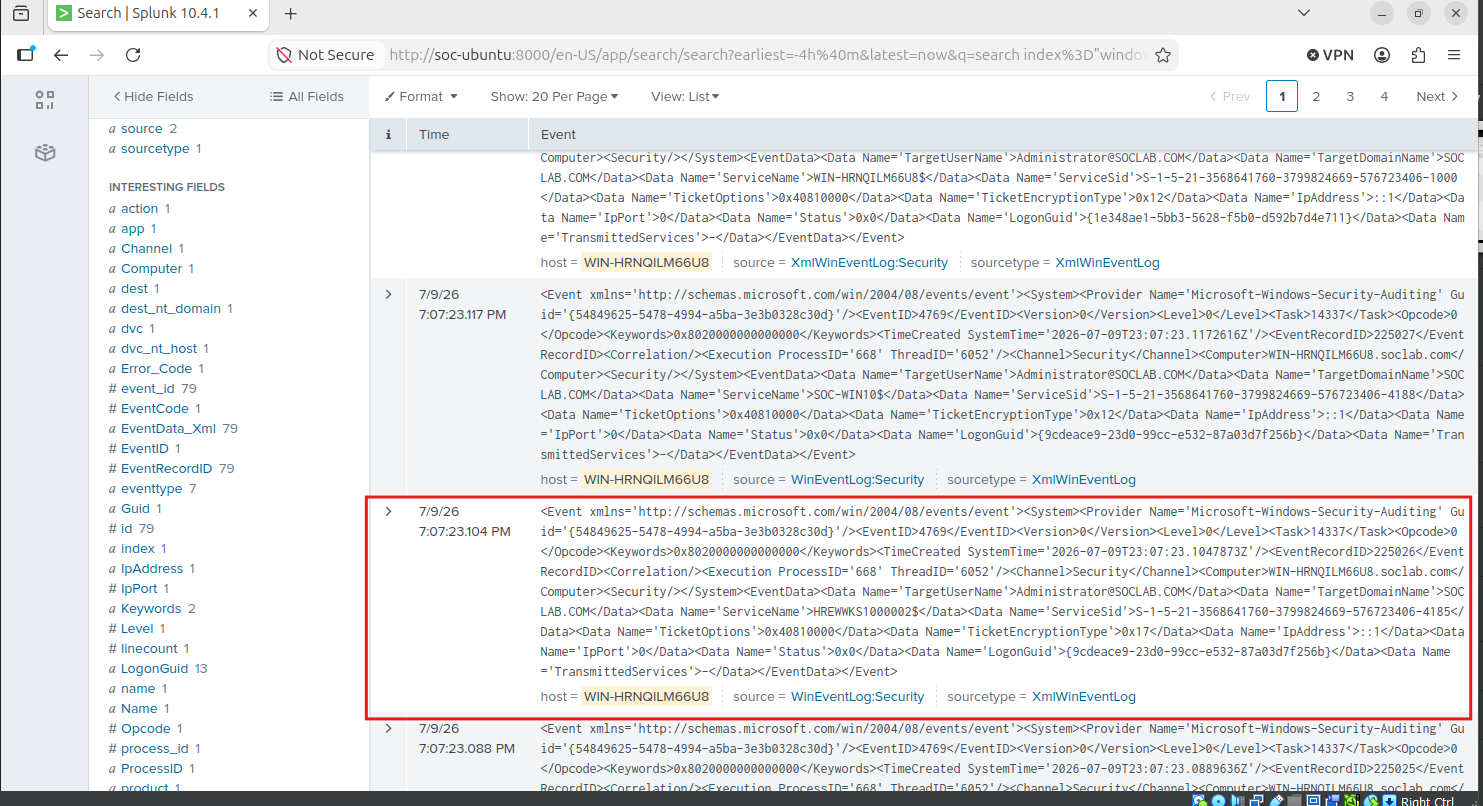Open the Keywords field summary

[x=152, y=609]
